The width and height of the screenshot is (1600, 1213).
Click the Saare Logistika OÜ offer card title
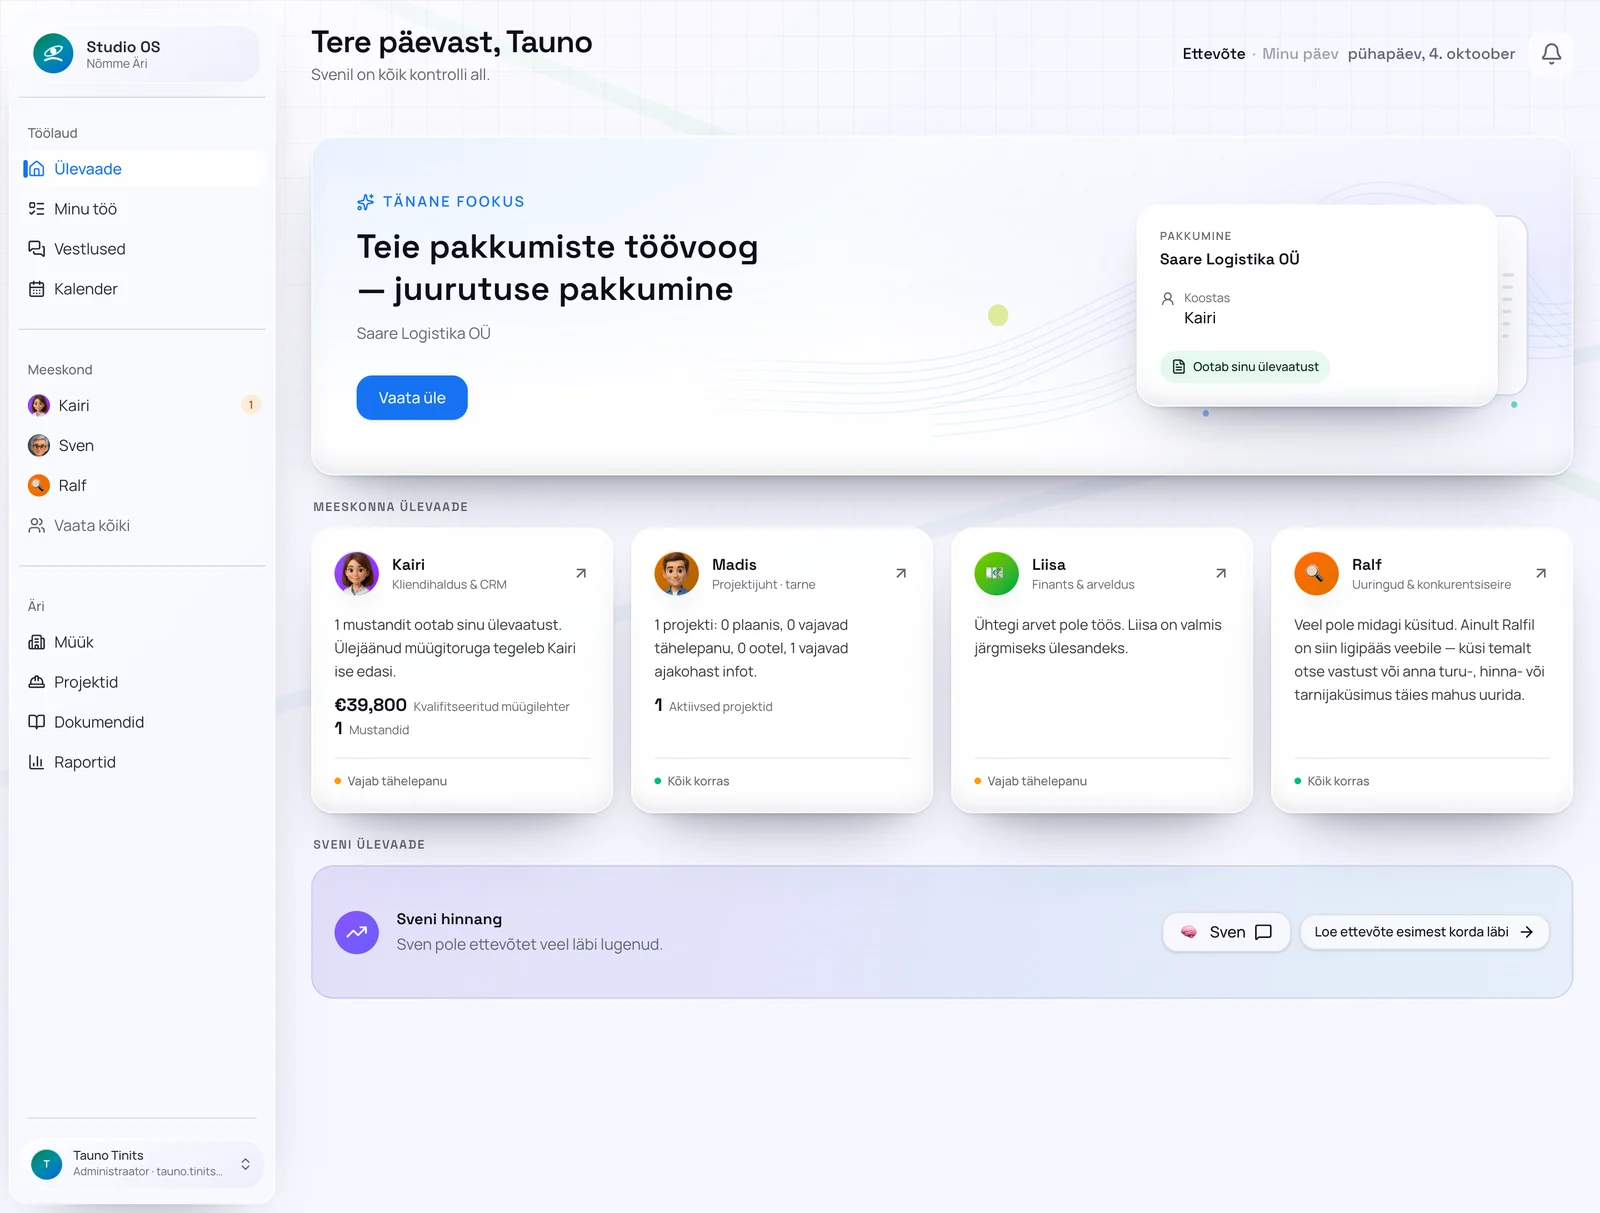1229,259
